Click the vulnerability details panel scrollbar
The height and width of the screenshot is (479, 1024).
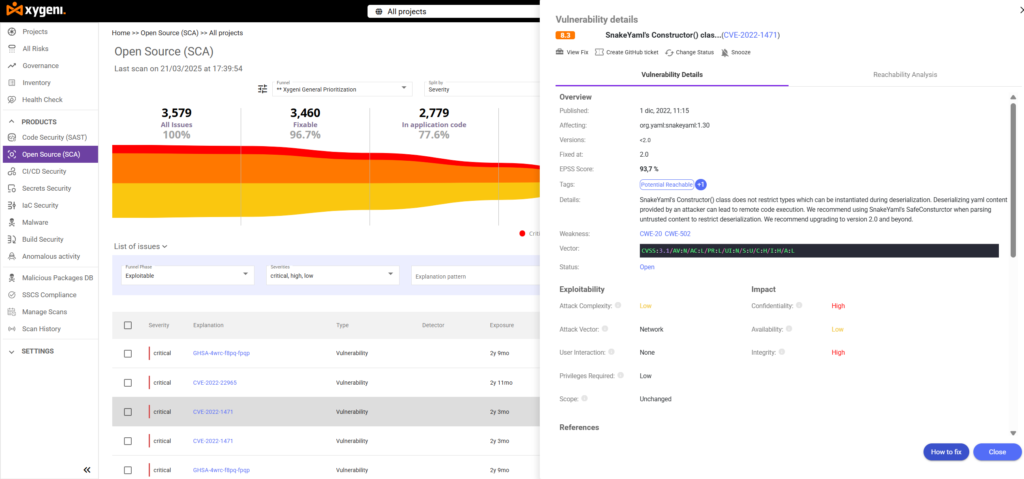tap(1013, 180)
